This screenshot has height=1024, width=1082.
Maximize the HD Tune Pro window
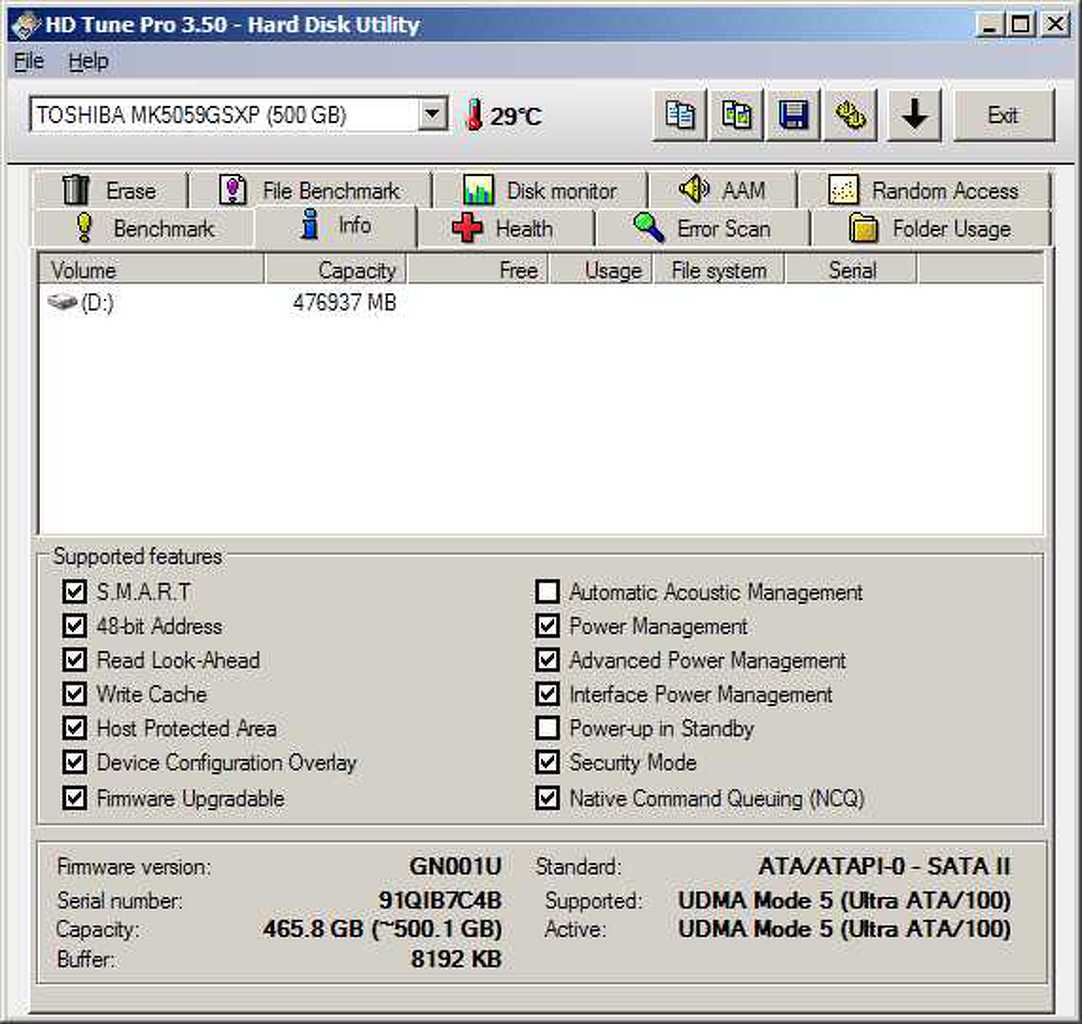pyautogui.click(x=1022, y=25)
